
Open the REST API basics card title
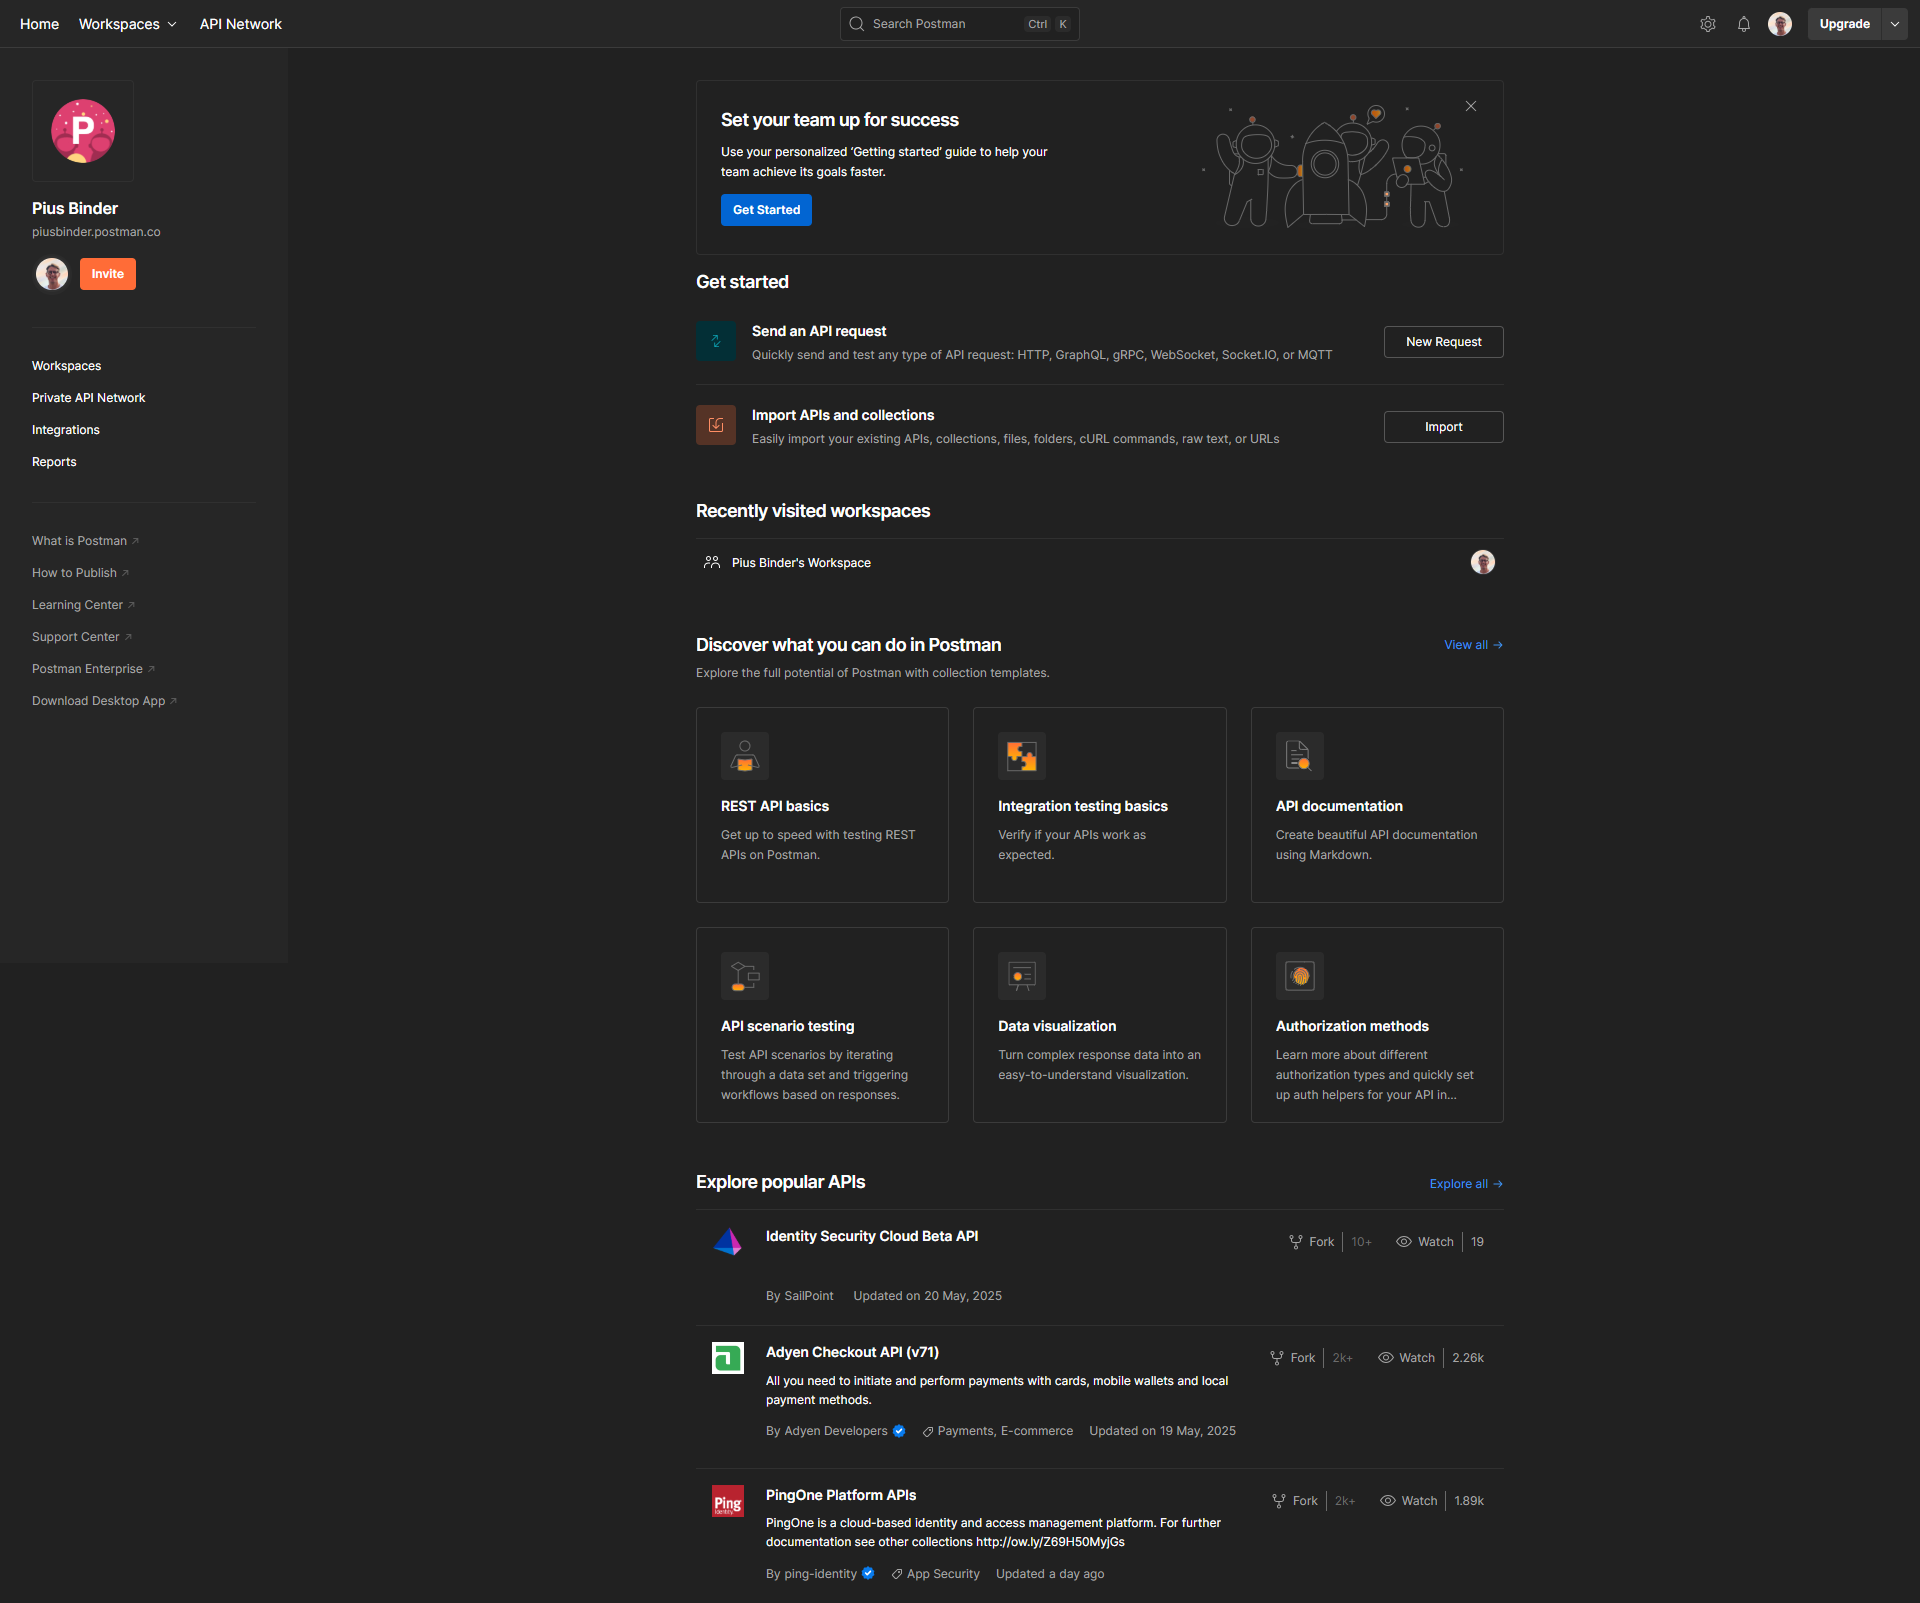tap(775, 806)
